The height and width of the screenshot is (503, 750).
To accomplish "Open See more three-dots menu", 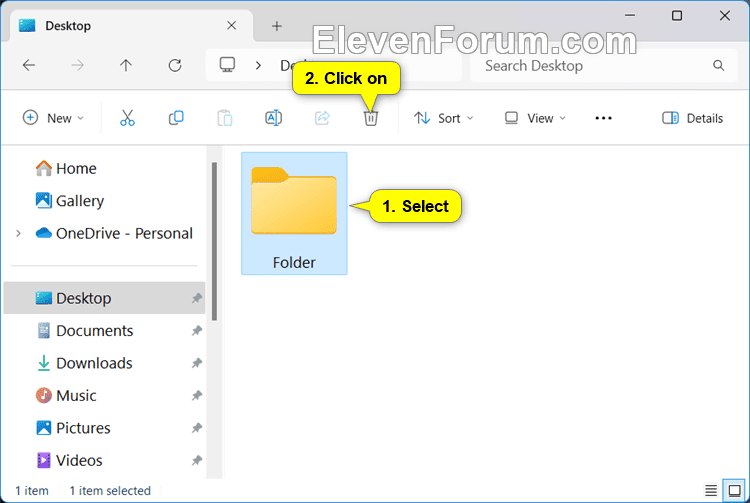I will (x=603, y=118).
